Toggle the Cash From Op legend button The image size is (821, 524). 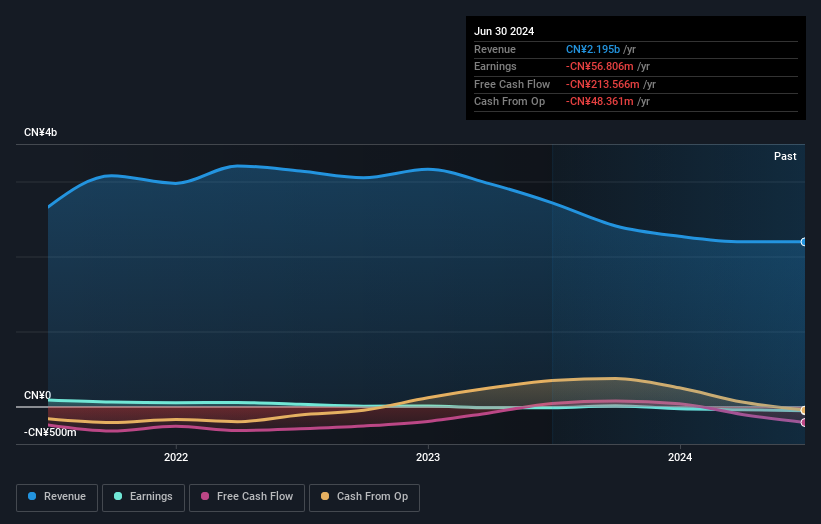(364, 497)
